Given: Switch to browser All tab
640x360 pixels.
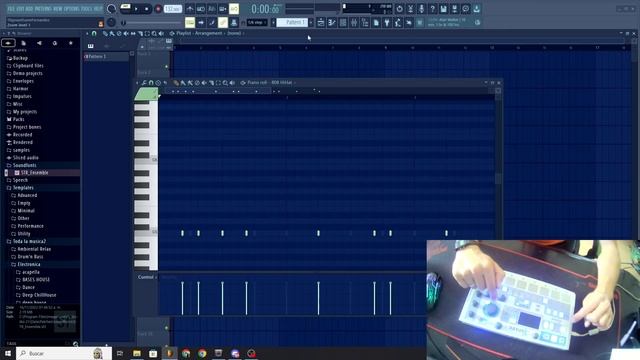Looking at the screenshot, I should (8, 43).
